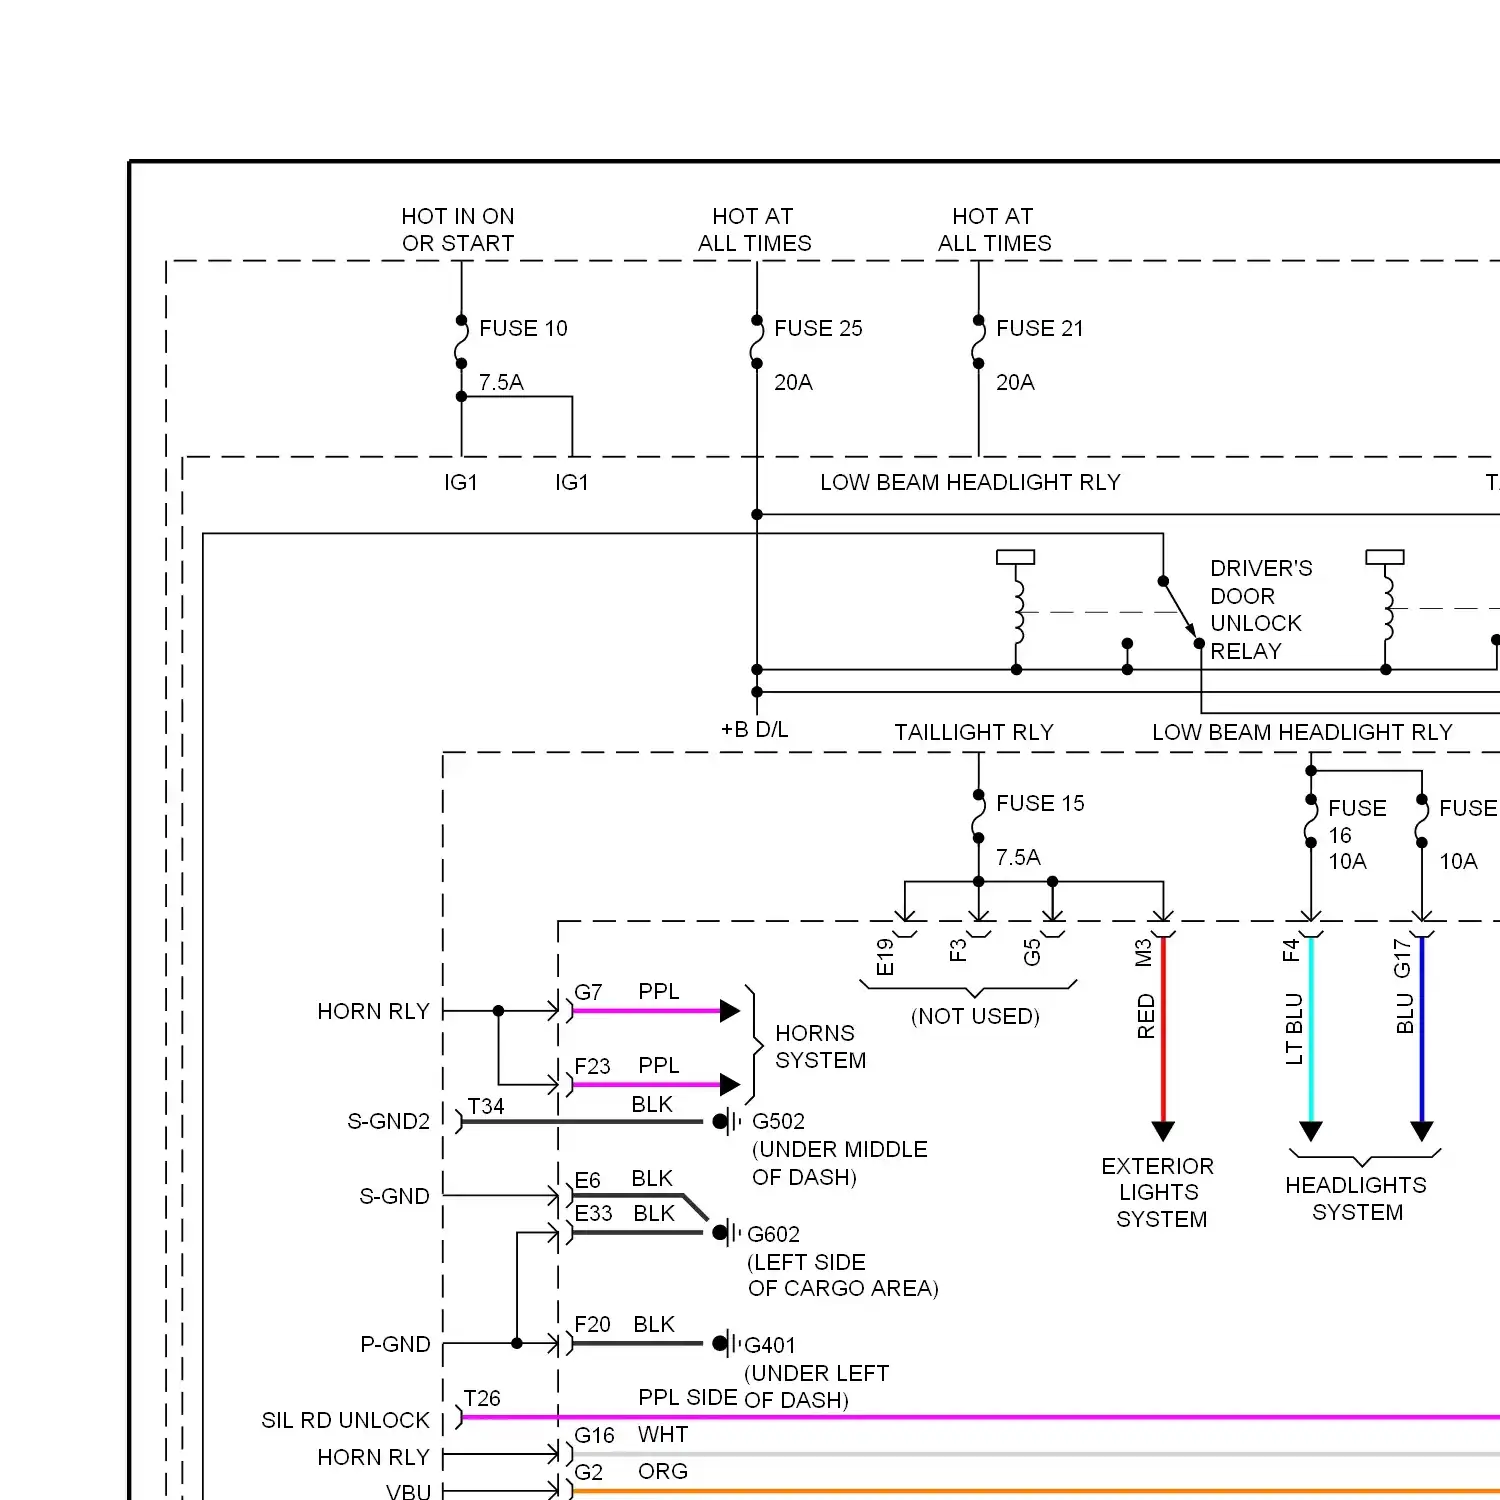
Task: Click the "HOT IN ON OR START" label
Action: coord(458,230)
